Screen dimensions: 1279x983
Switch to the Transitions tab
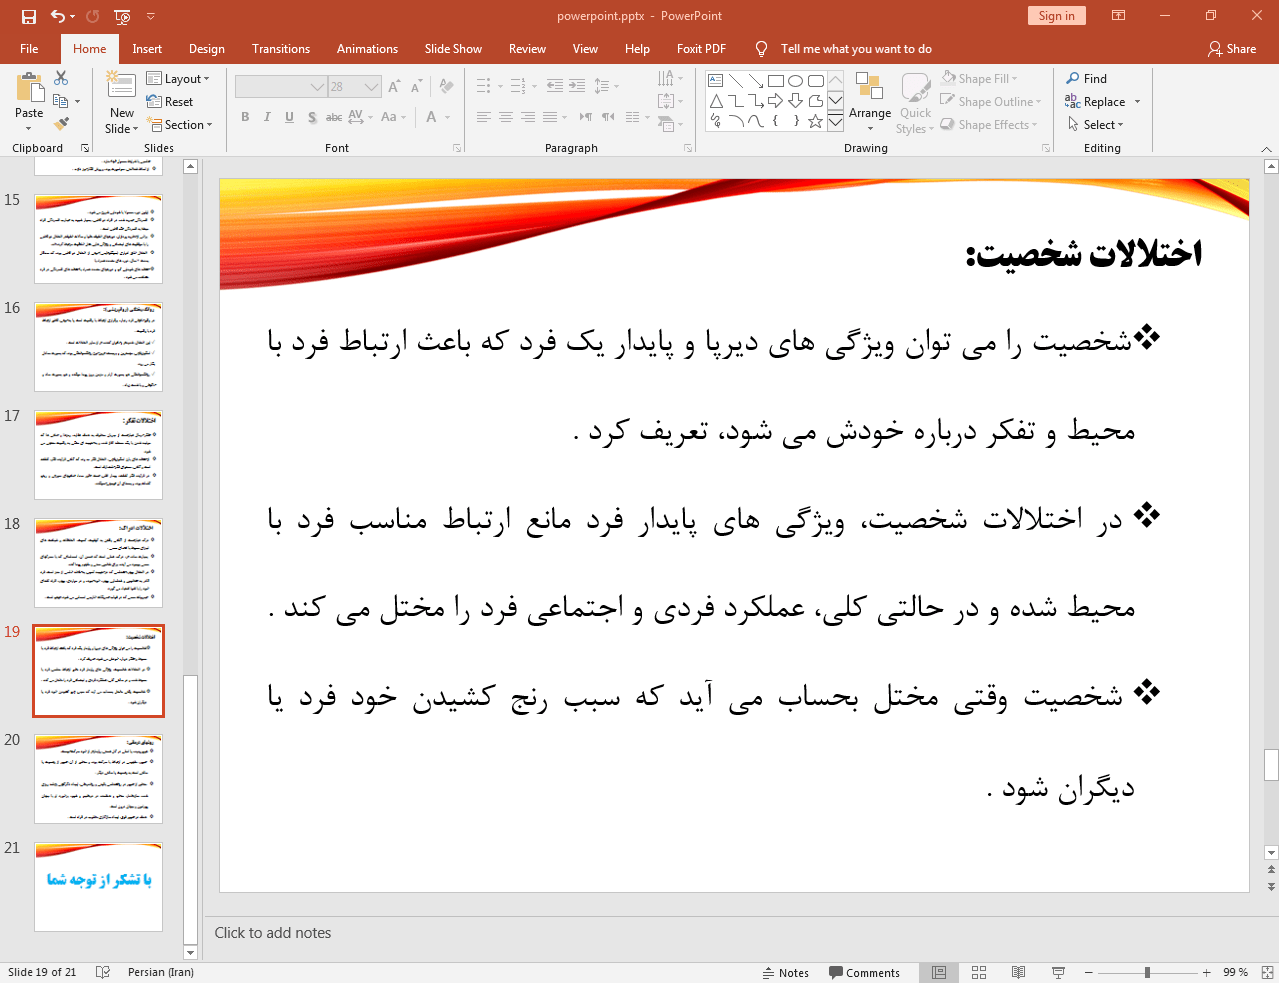(281, 49)
